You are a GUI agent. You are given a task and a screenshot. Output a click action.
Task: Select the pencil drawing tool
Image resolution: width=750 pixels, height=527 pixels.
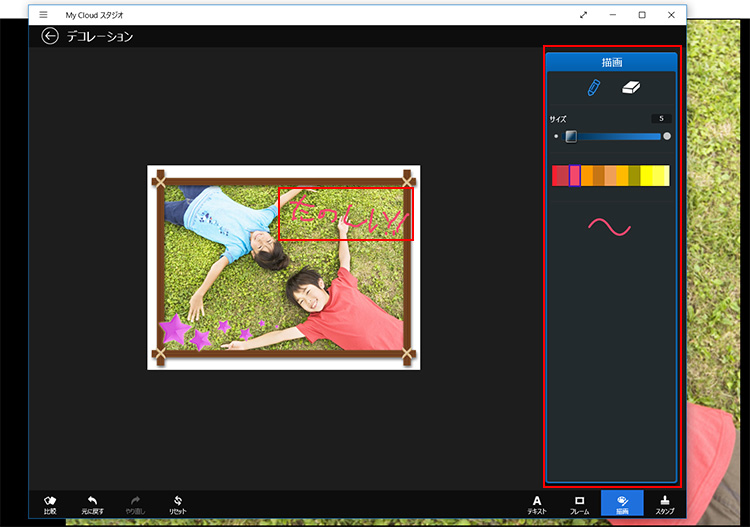click(x=593, y=88)
